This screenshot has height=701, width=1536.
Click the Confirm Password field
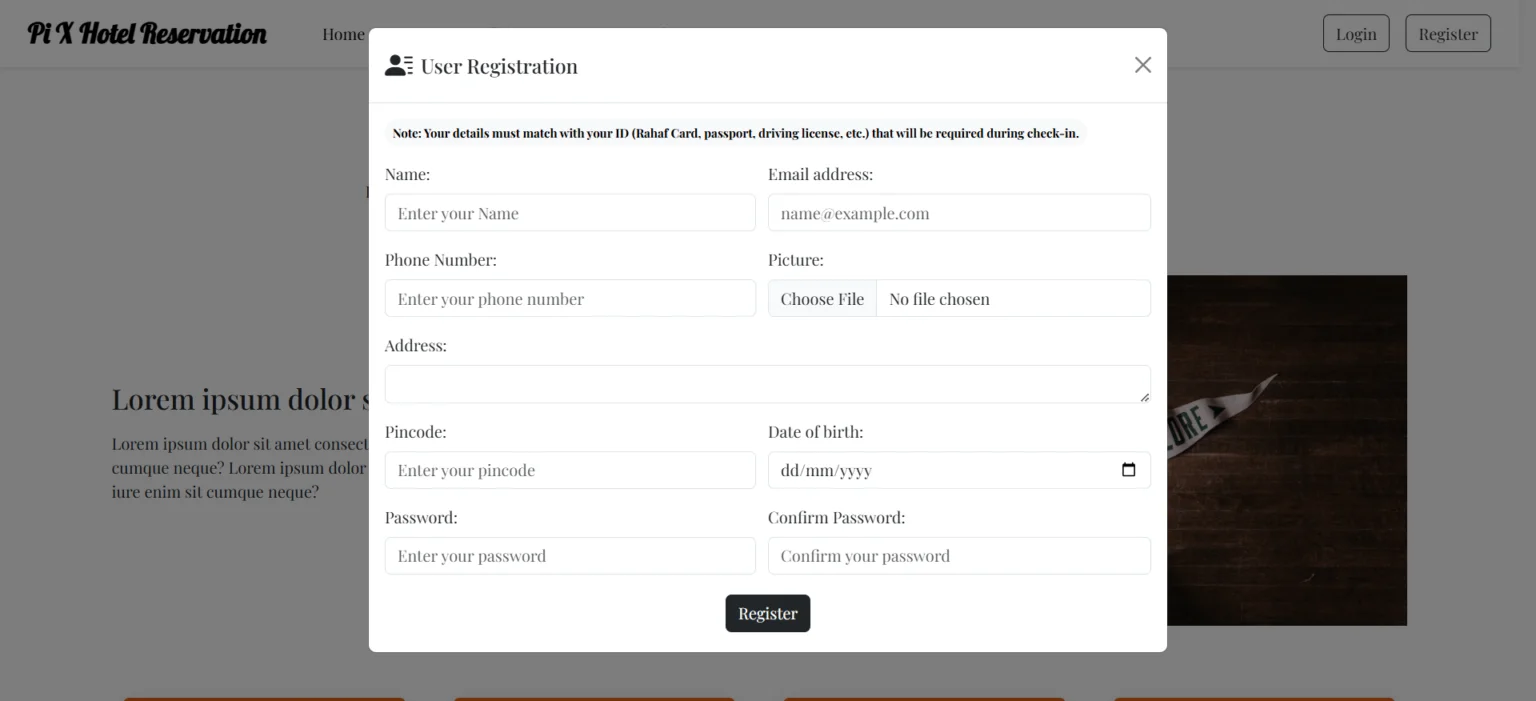959,556
